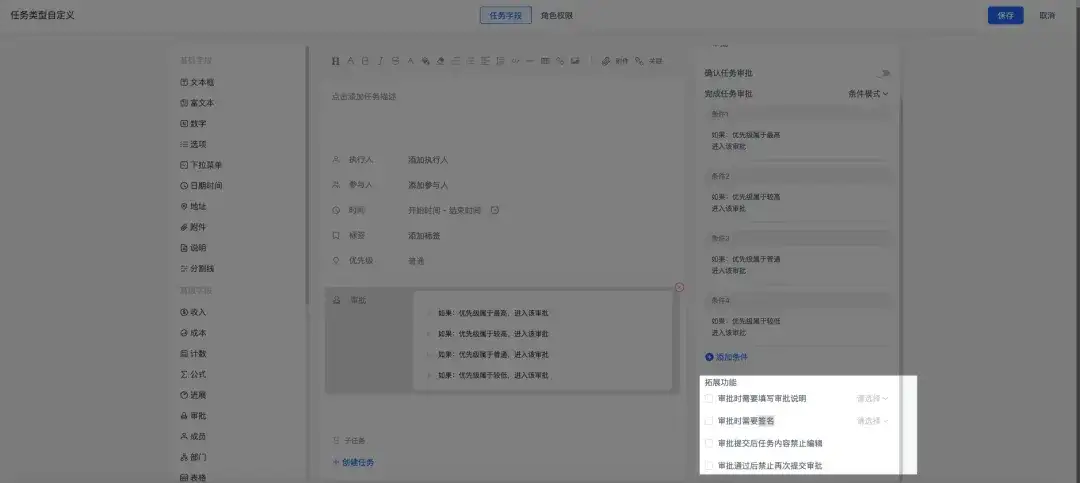This screenshot has width=1080, height=483.
Task: Insert table via editor toolbar
Action: point(545,61)
